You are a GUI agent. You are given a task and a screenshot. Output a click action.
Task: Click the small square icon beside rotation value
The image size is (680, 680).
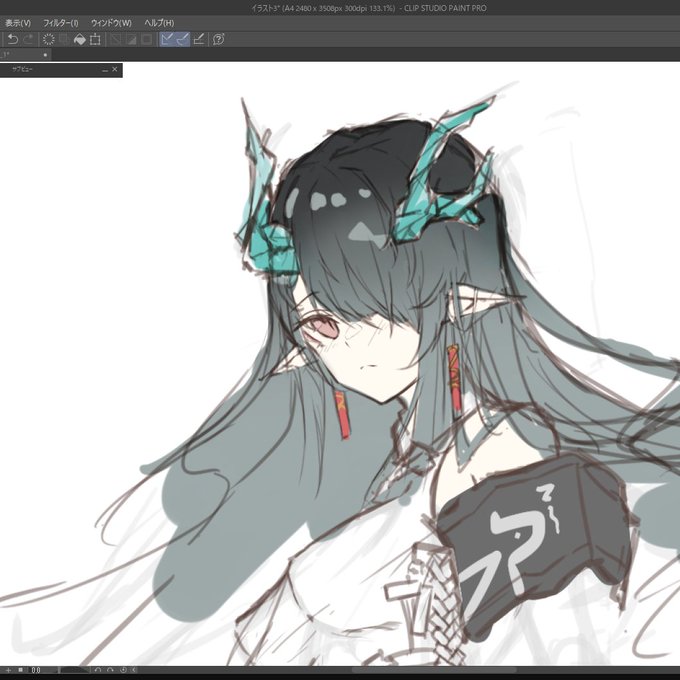[x=20, y=670]
